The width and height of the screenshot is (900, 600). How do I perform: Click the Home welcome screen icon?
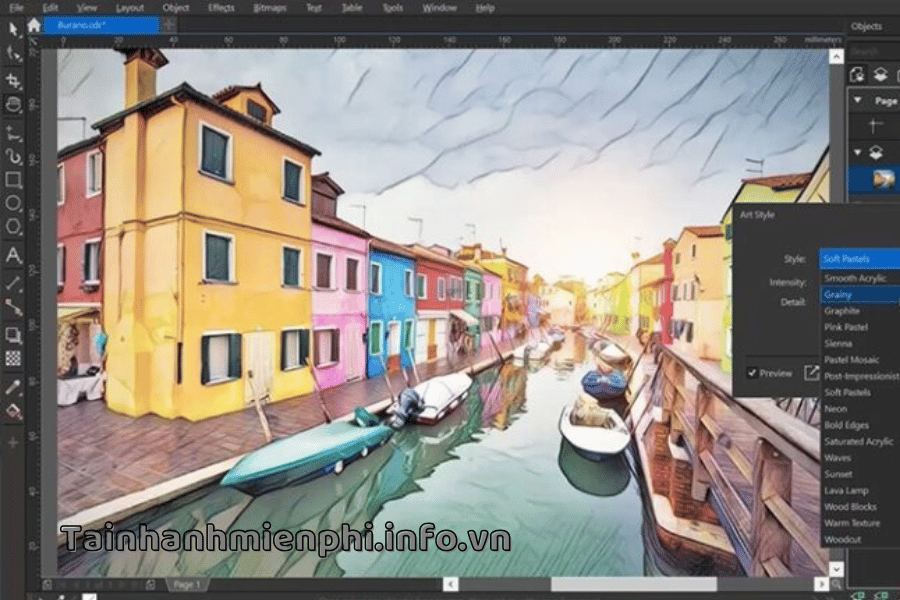[34, 26]
